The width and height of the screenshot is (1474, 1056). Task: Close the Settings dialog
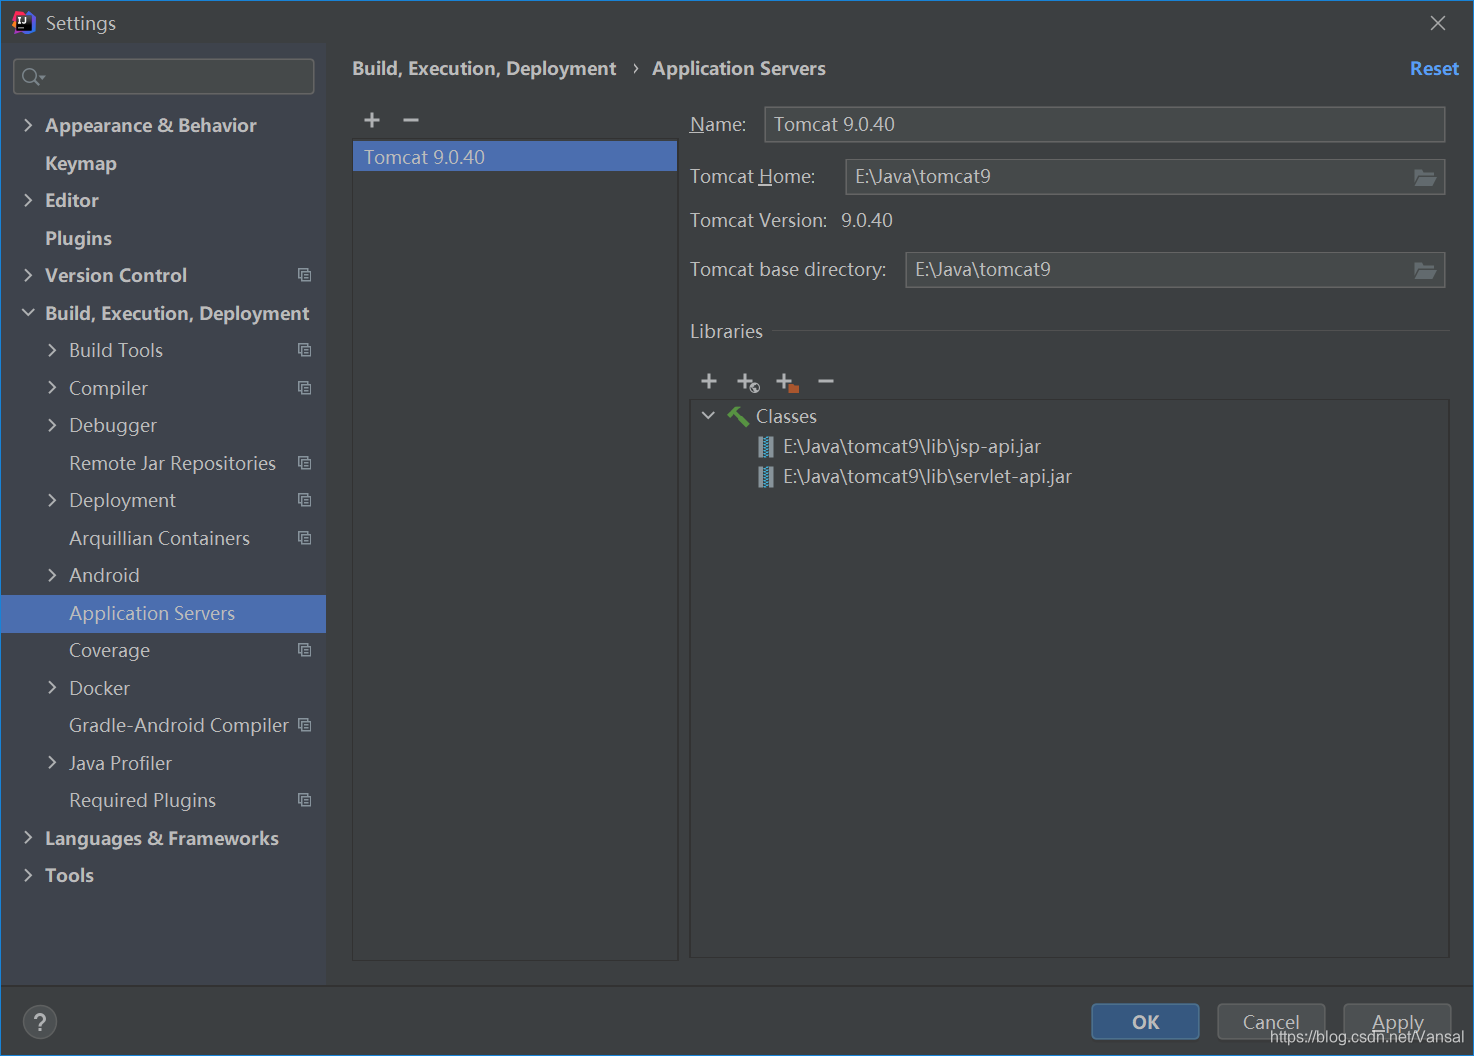tap(1438, 23)
